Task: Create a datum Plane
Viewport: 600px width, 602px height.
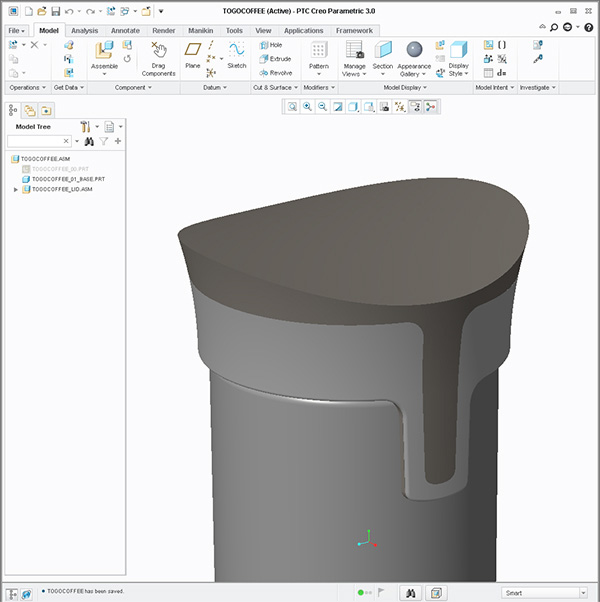Action: point(193,50)
